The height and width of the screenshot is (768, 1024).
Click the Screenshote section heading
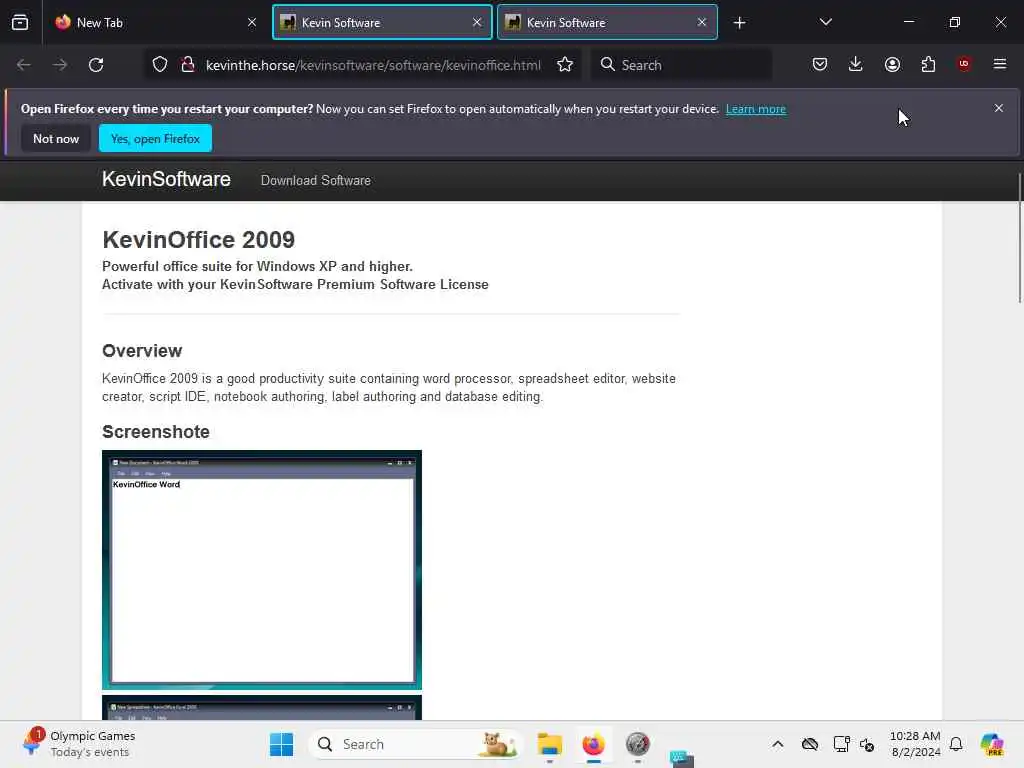[155, 432]
